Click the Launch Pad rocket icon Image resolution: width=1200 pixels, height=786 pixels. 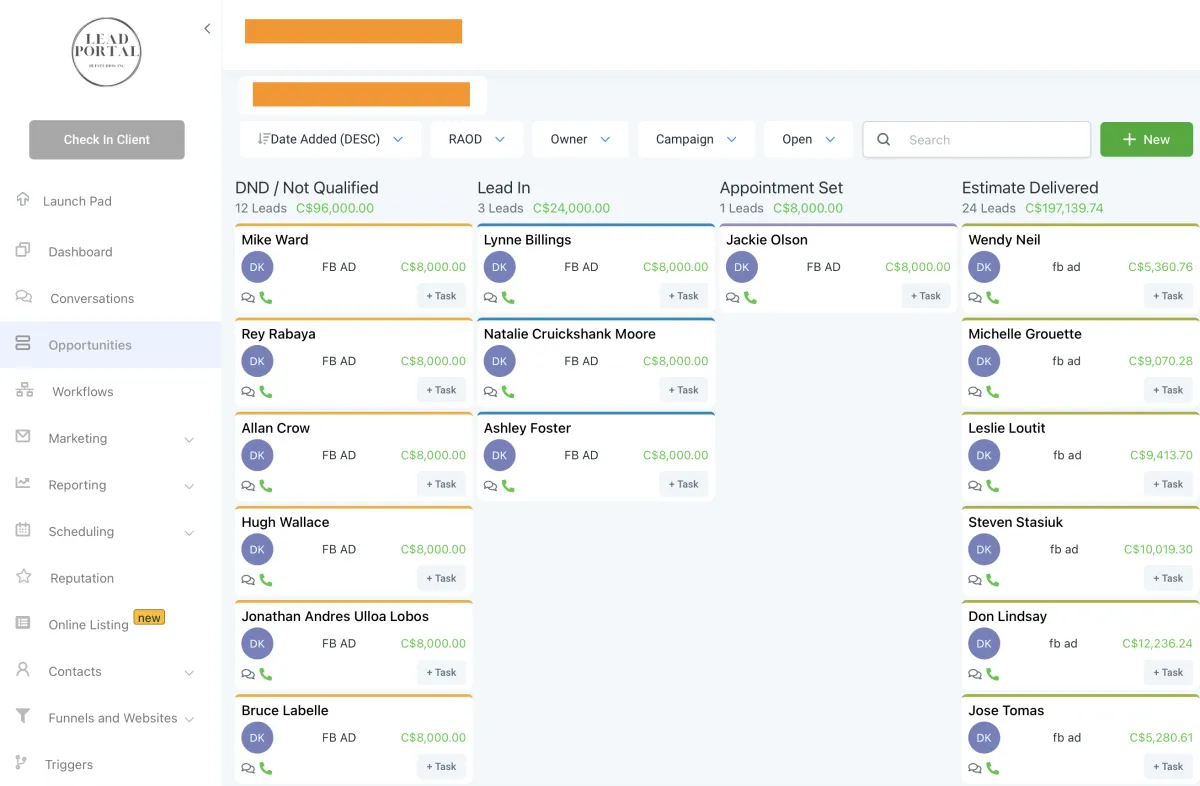(23, 199)
